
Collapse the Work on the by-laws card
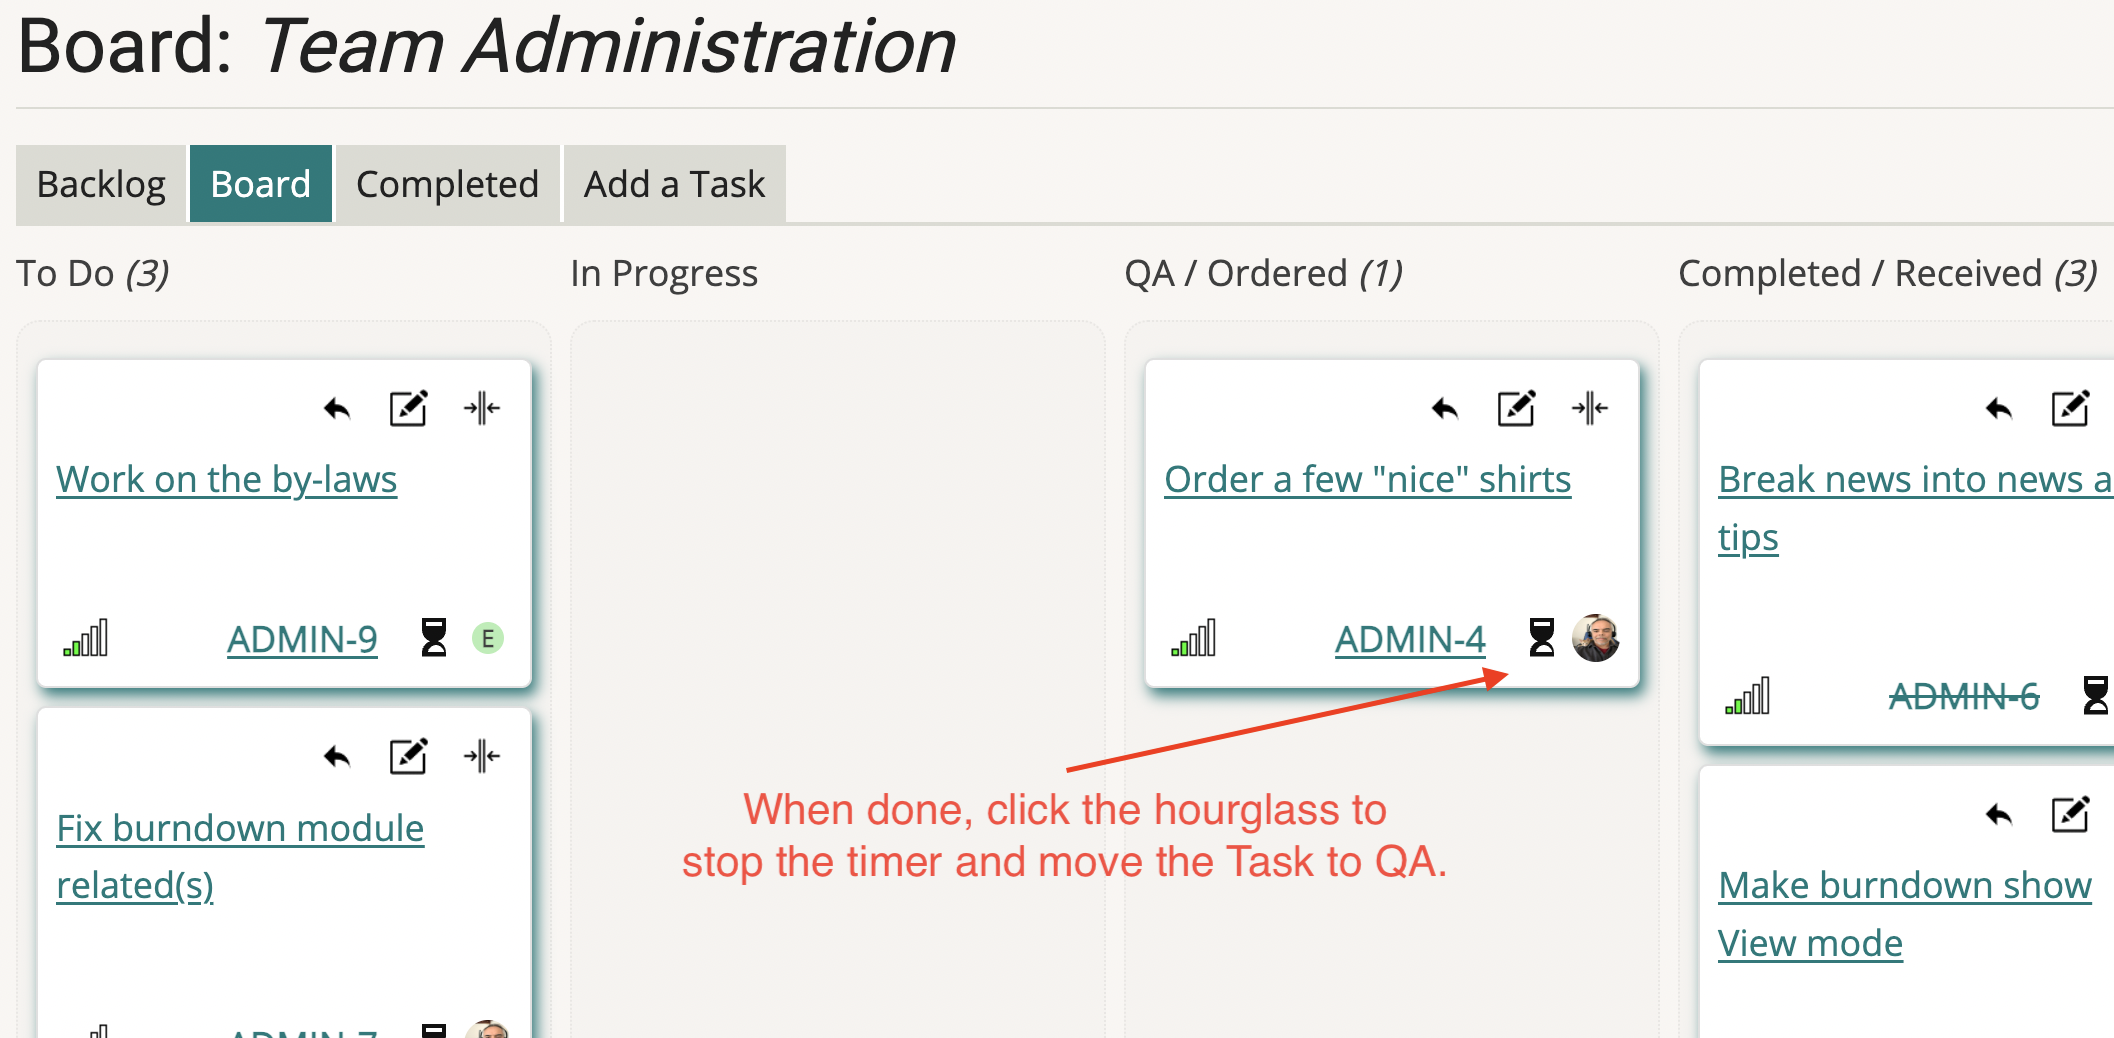tap(482, 408)
